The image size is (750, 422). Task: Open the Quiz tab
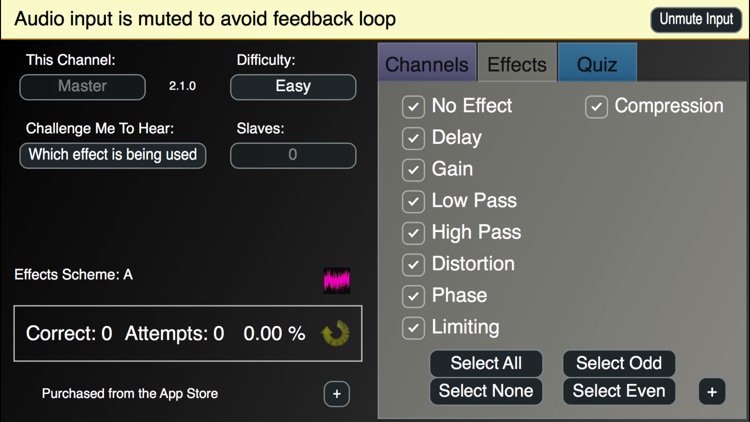(597, 65)
